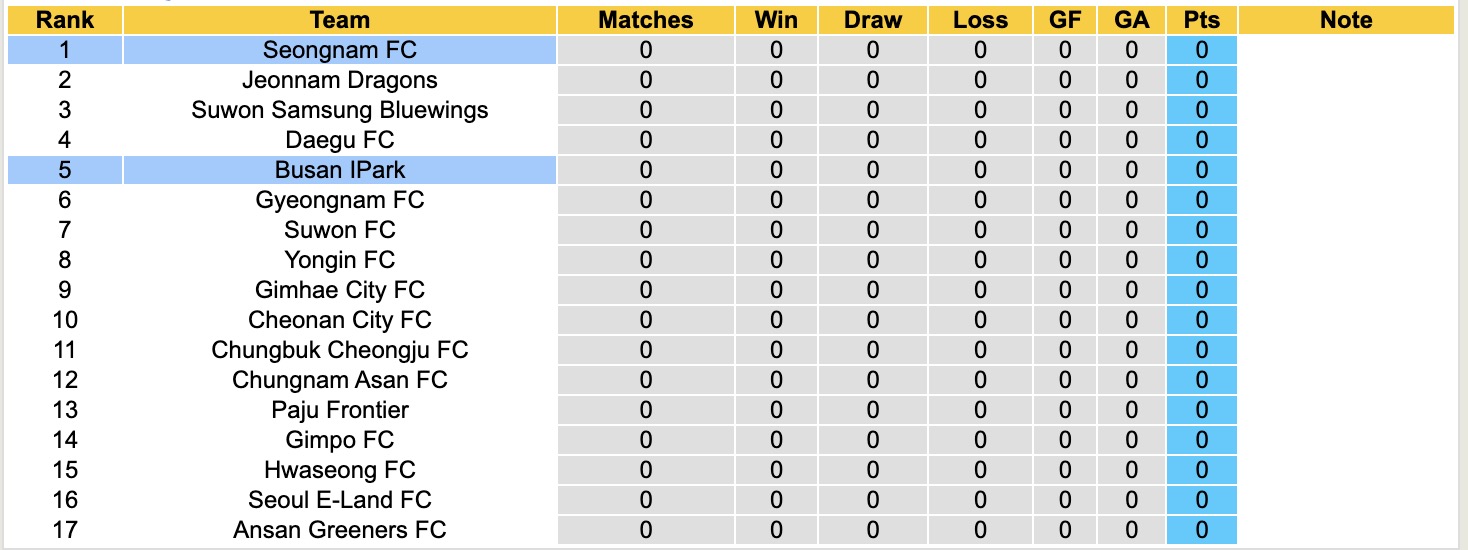Open Chungbuk Cheongju FC team entry

340,350
